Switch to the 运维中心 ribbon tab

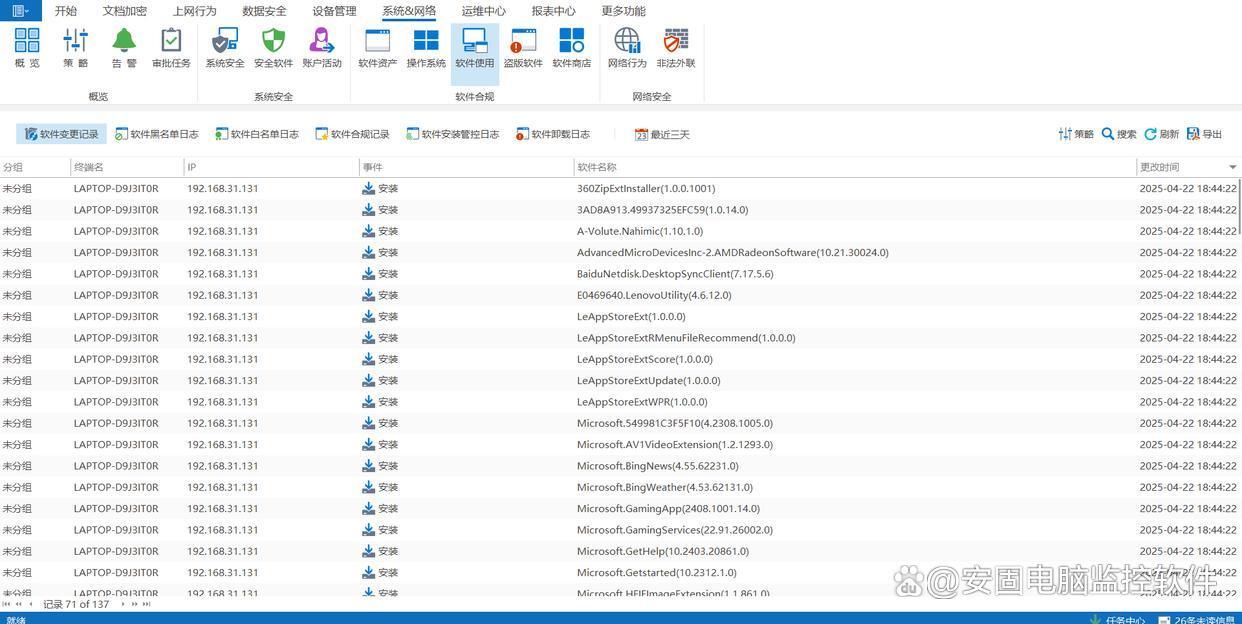pos(483,11)
